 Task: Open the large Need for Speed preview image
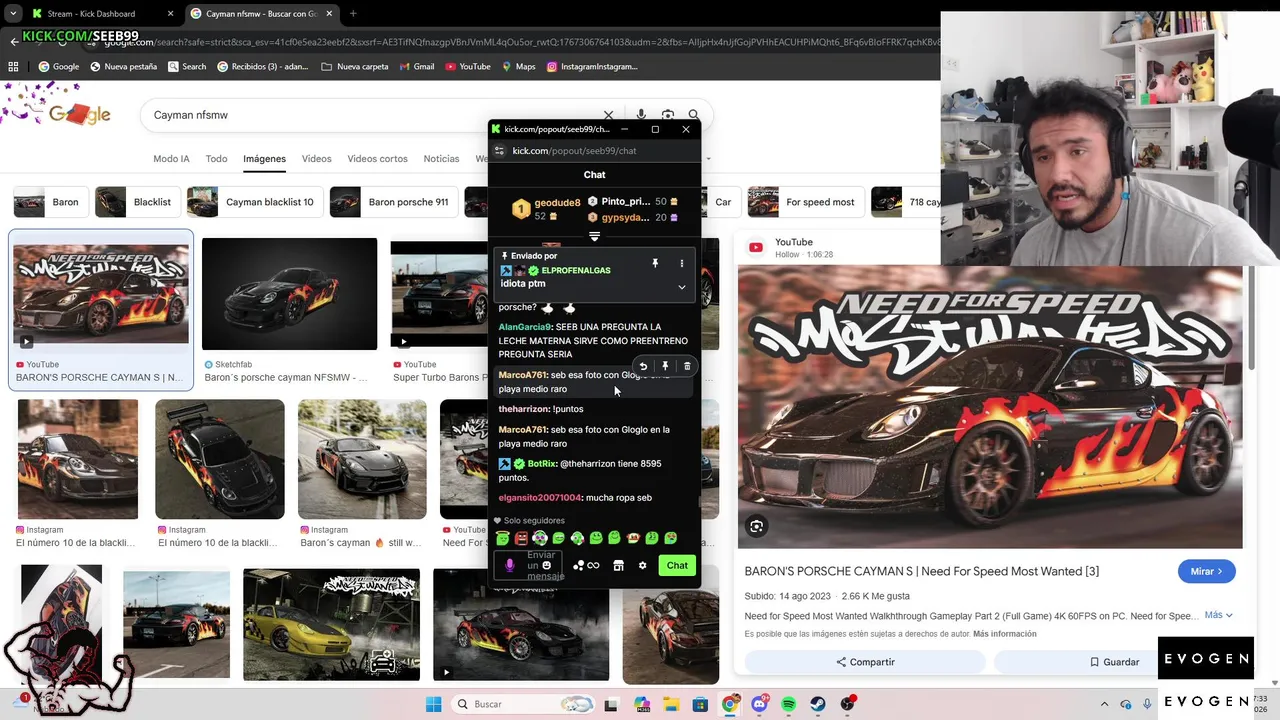990,407
